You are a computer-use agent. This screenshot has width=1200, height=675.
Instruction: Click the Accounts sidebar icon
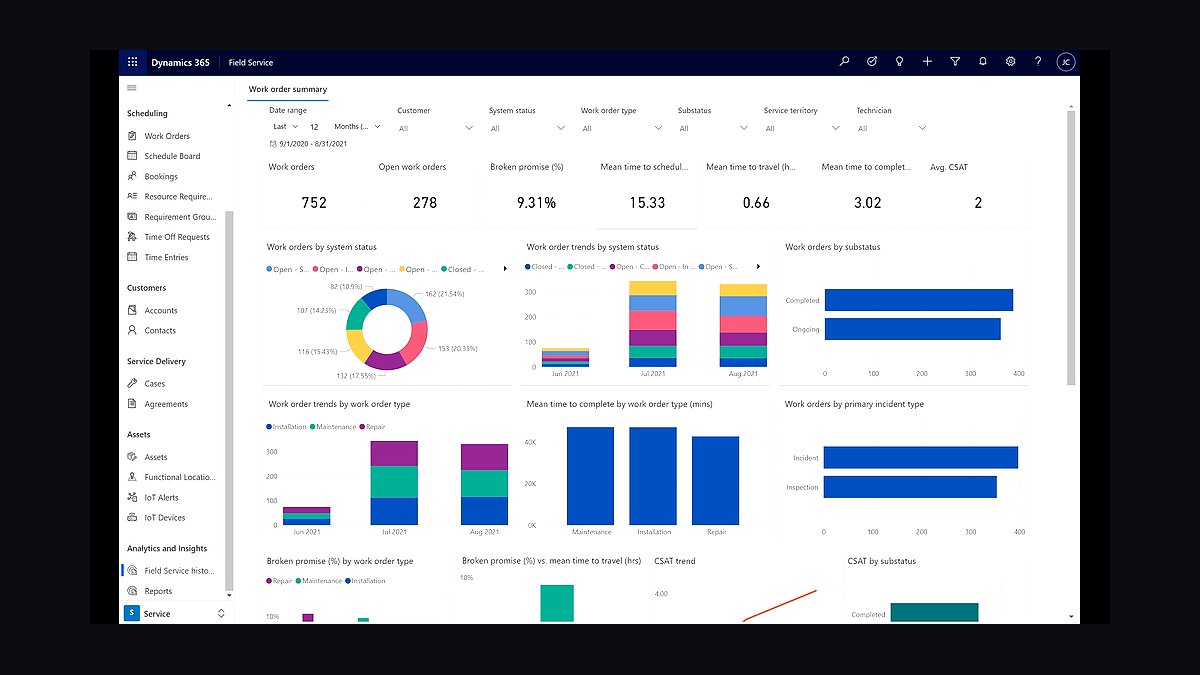tap(133, 310)
